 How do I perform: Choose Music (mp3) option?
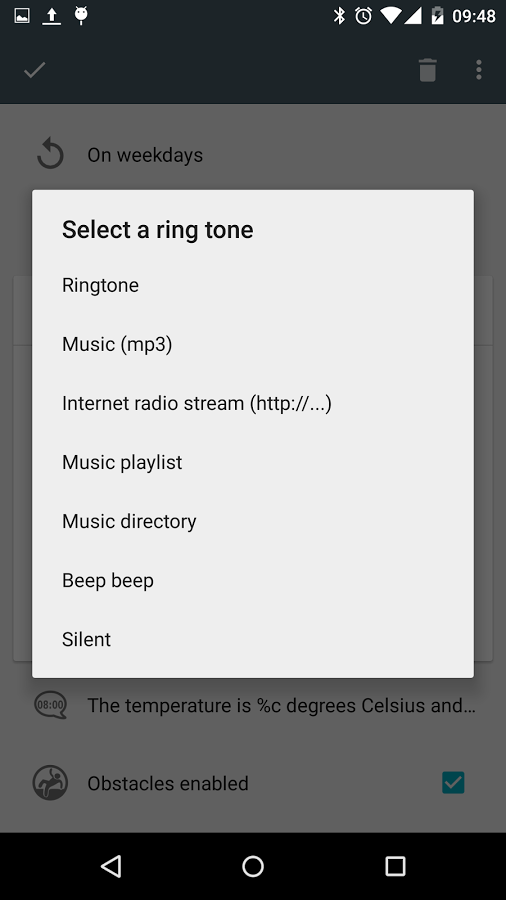coord(253,344)
